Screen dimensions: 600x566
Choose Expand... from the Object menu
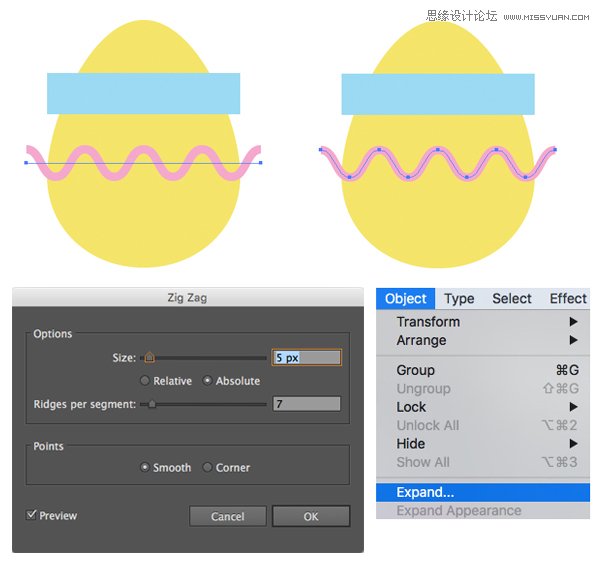[x=425, y=492]
